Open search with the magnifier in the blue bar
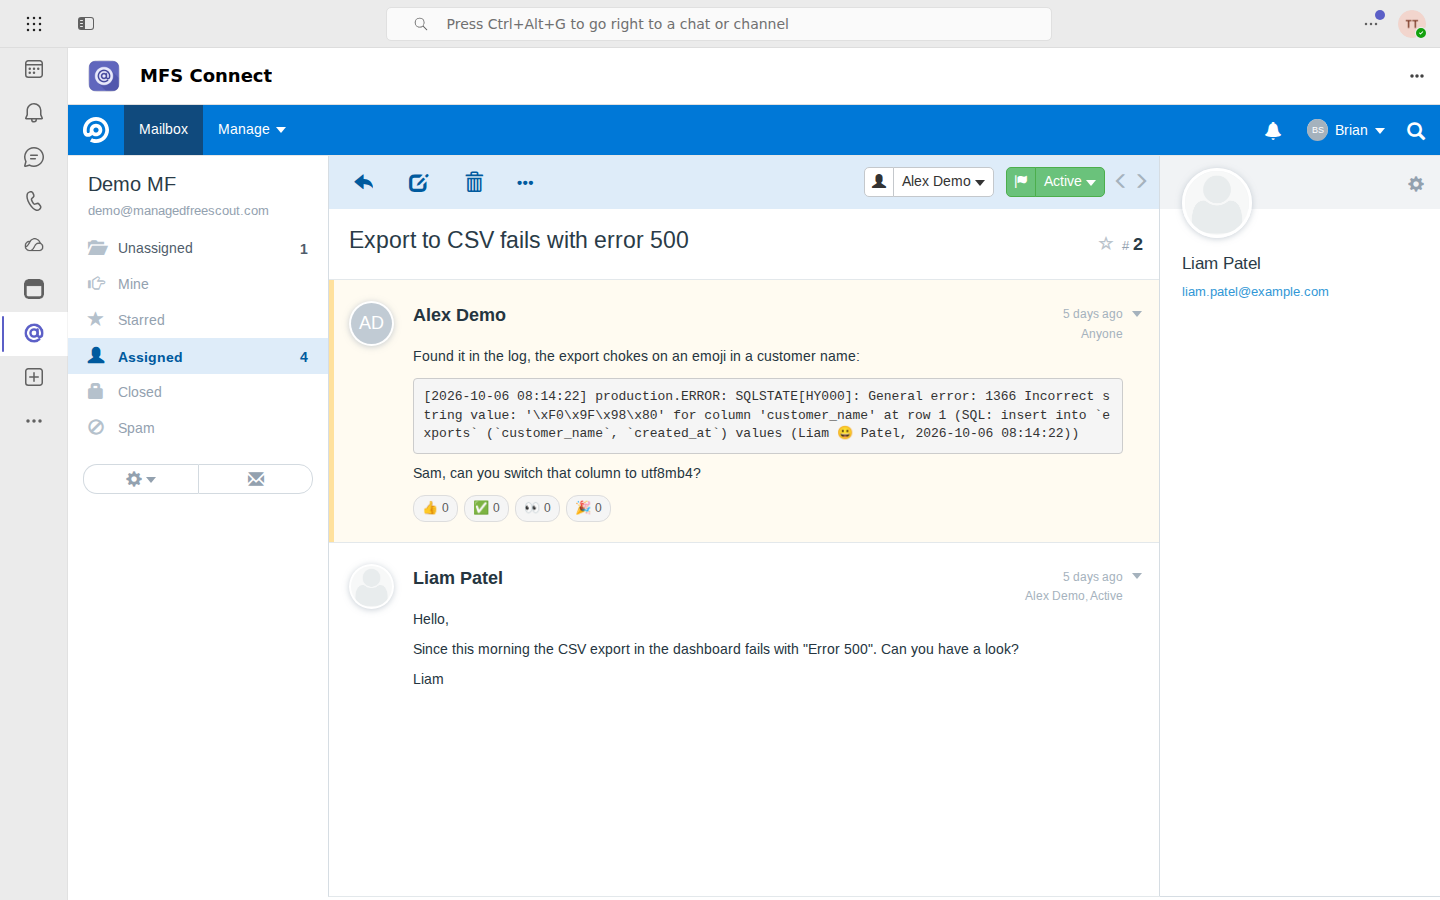The height and width of the screenshot is (900, 1440). [x=1416, y=130]
